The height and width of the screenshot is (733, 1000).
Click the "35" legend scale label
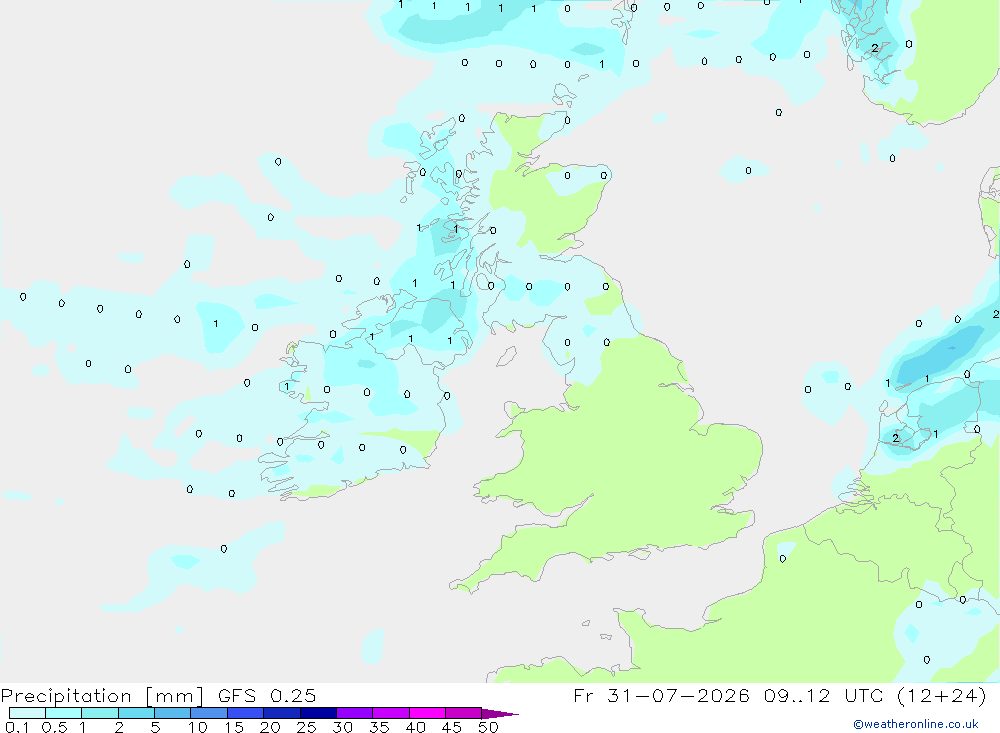[379, 727]
